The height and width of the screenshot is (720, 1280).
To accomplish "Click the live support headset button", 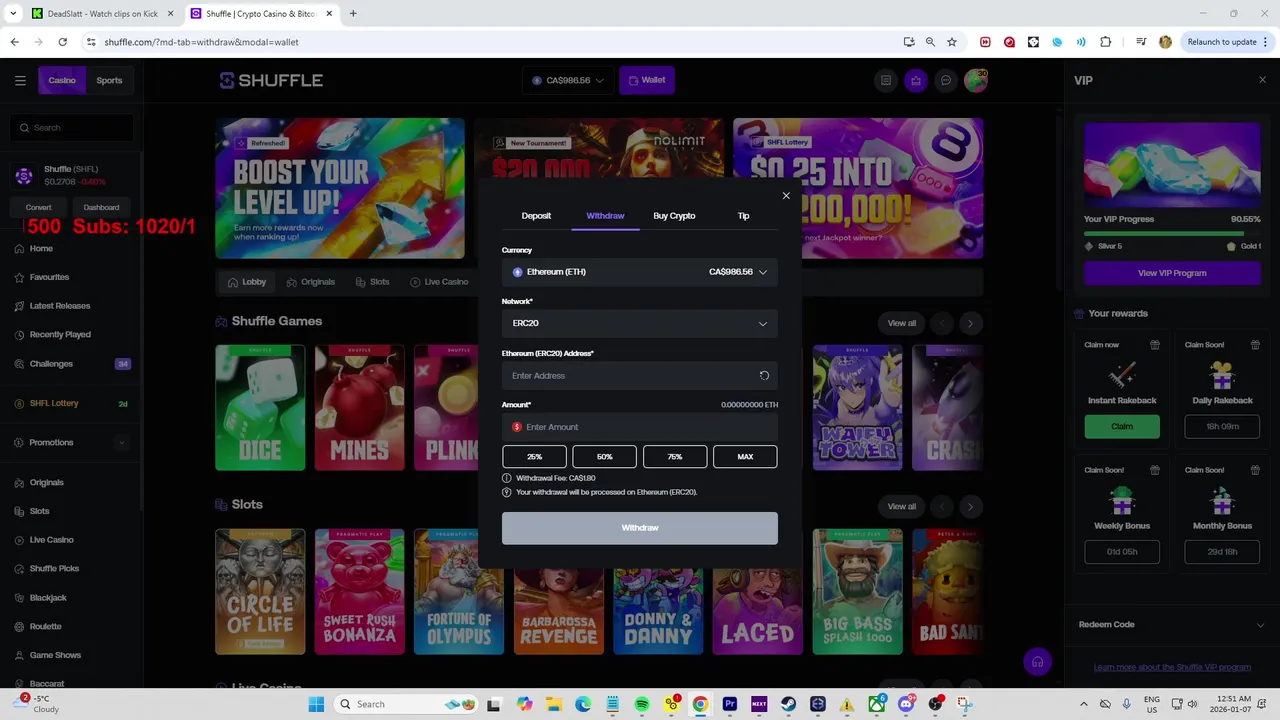I will pyautogui.click(x=1037, y=661).
